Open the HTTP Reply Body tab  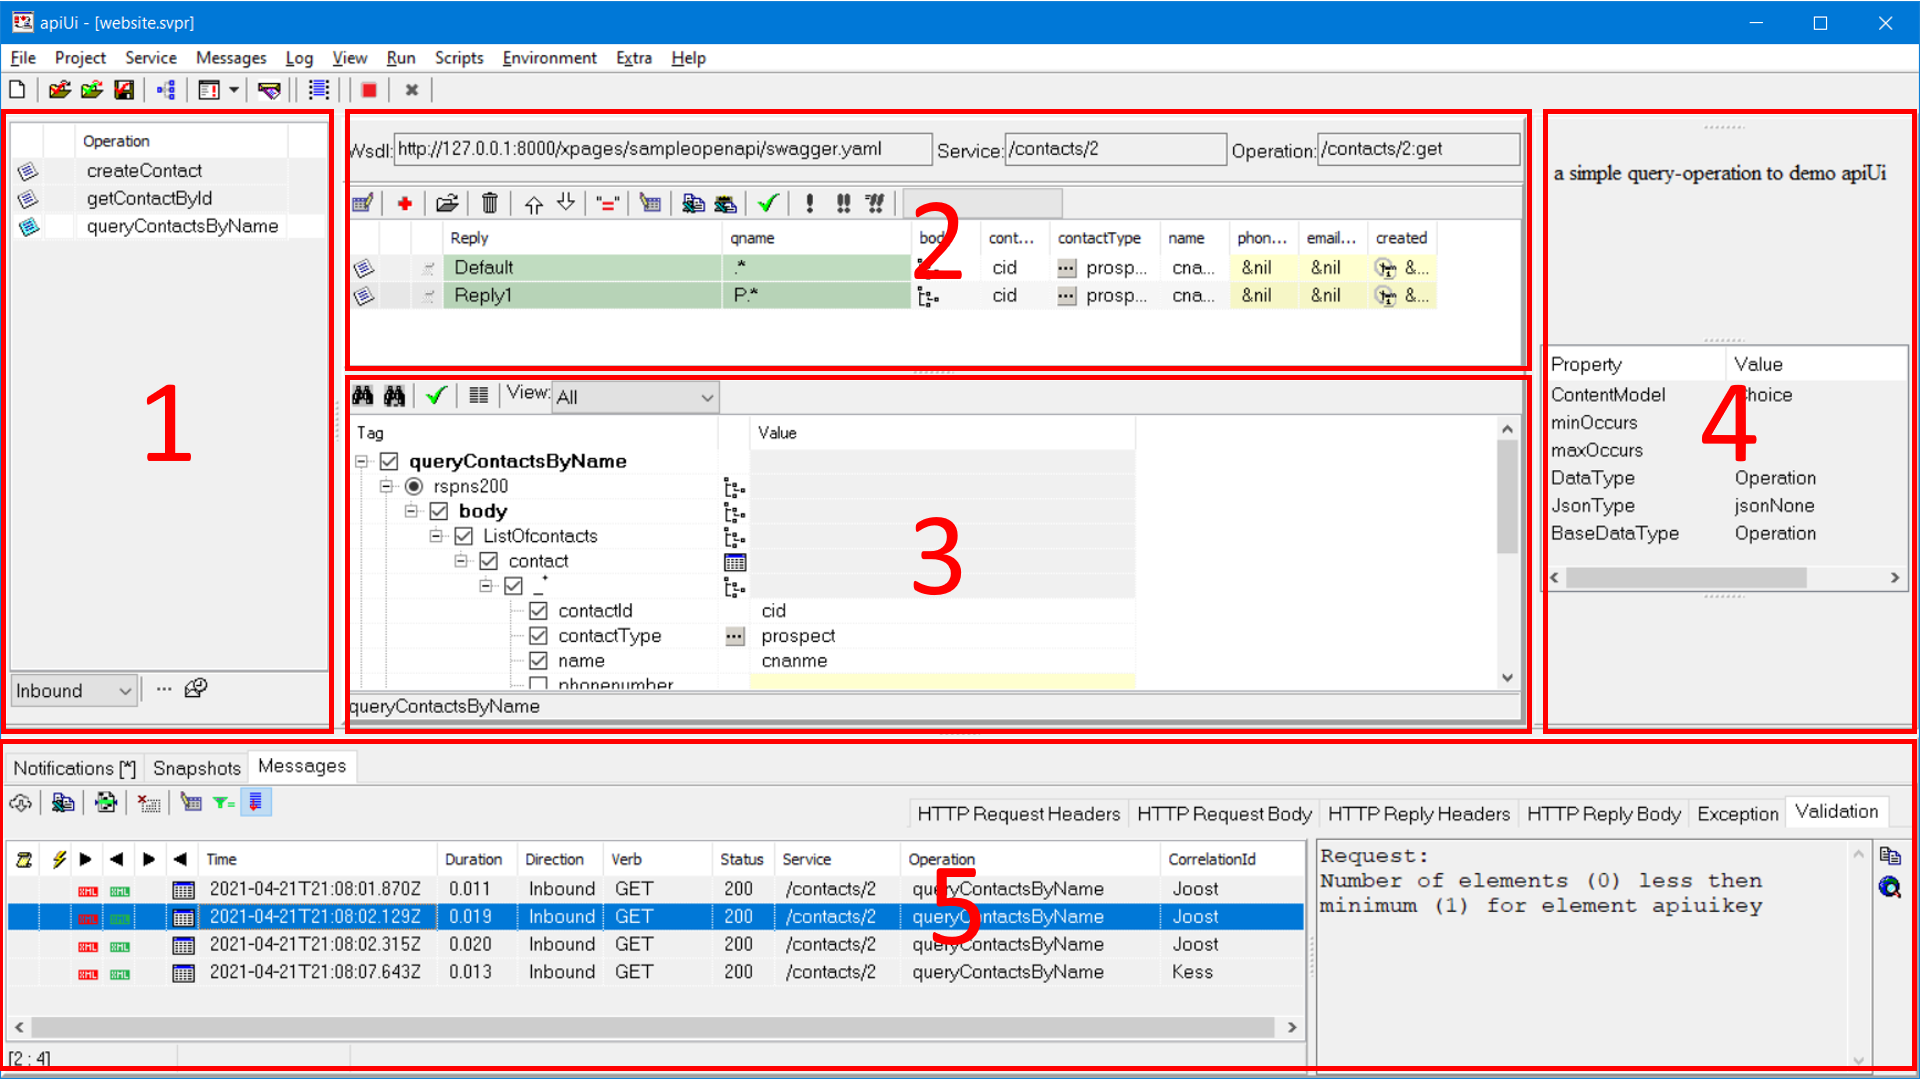coord(1603,814)
